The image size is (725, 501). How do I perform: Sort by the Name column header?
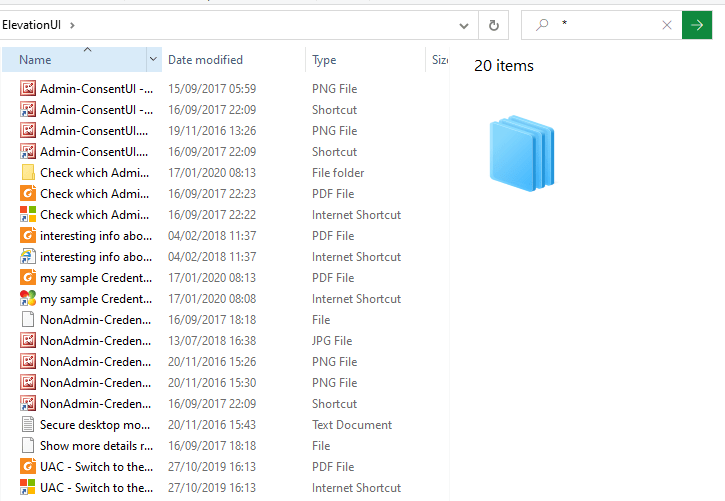click(74, 60)
